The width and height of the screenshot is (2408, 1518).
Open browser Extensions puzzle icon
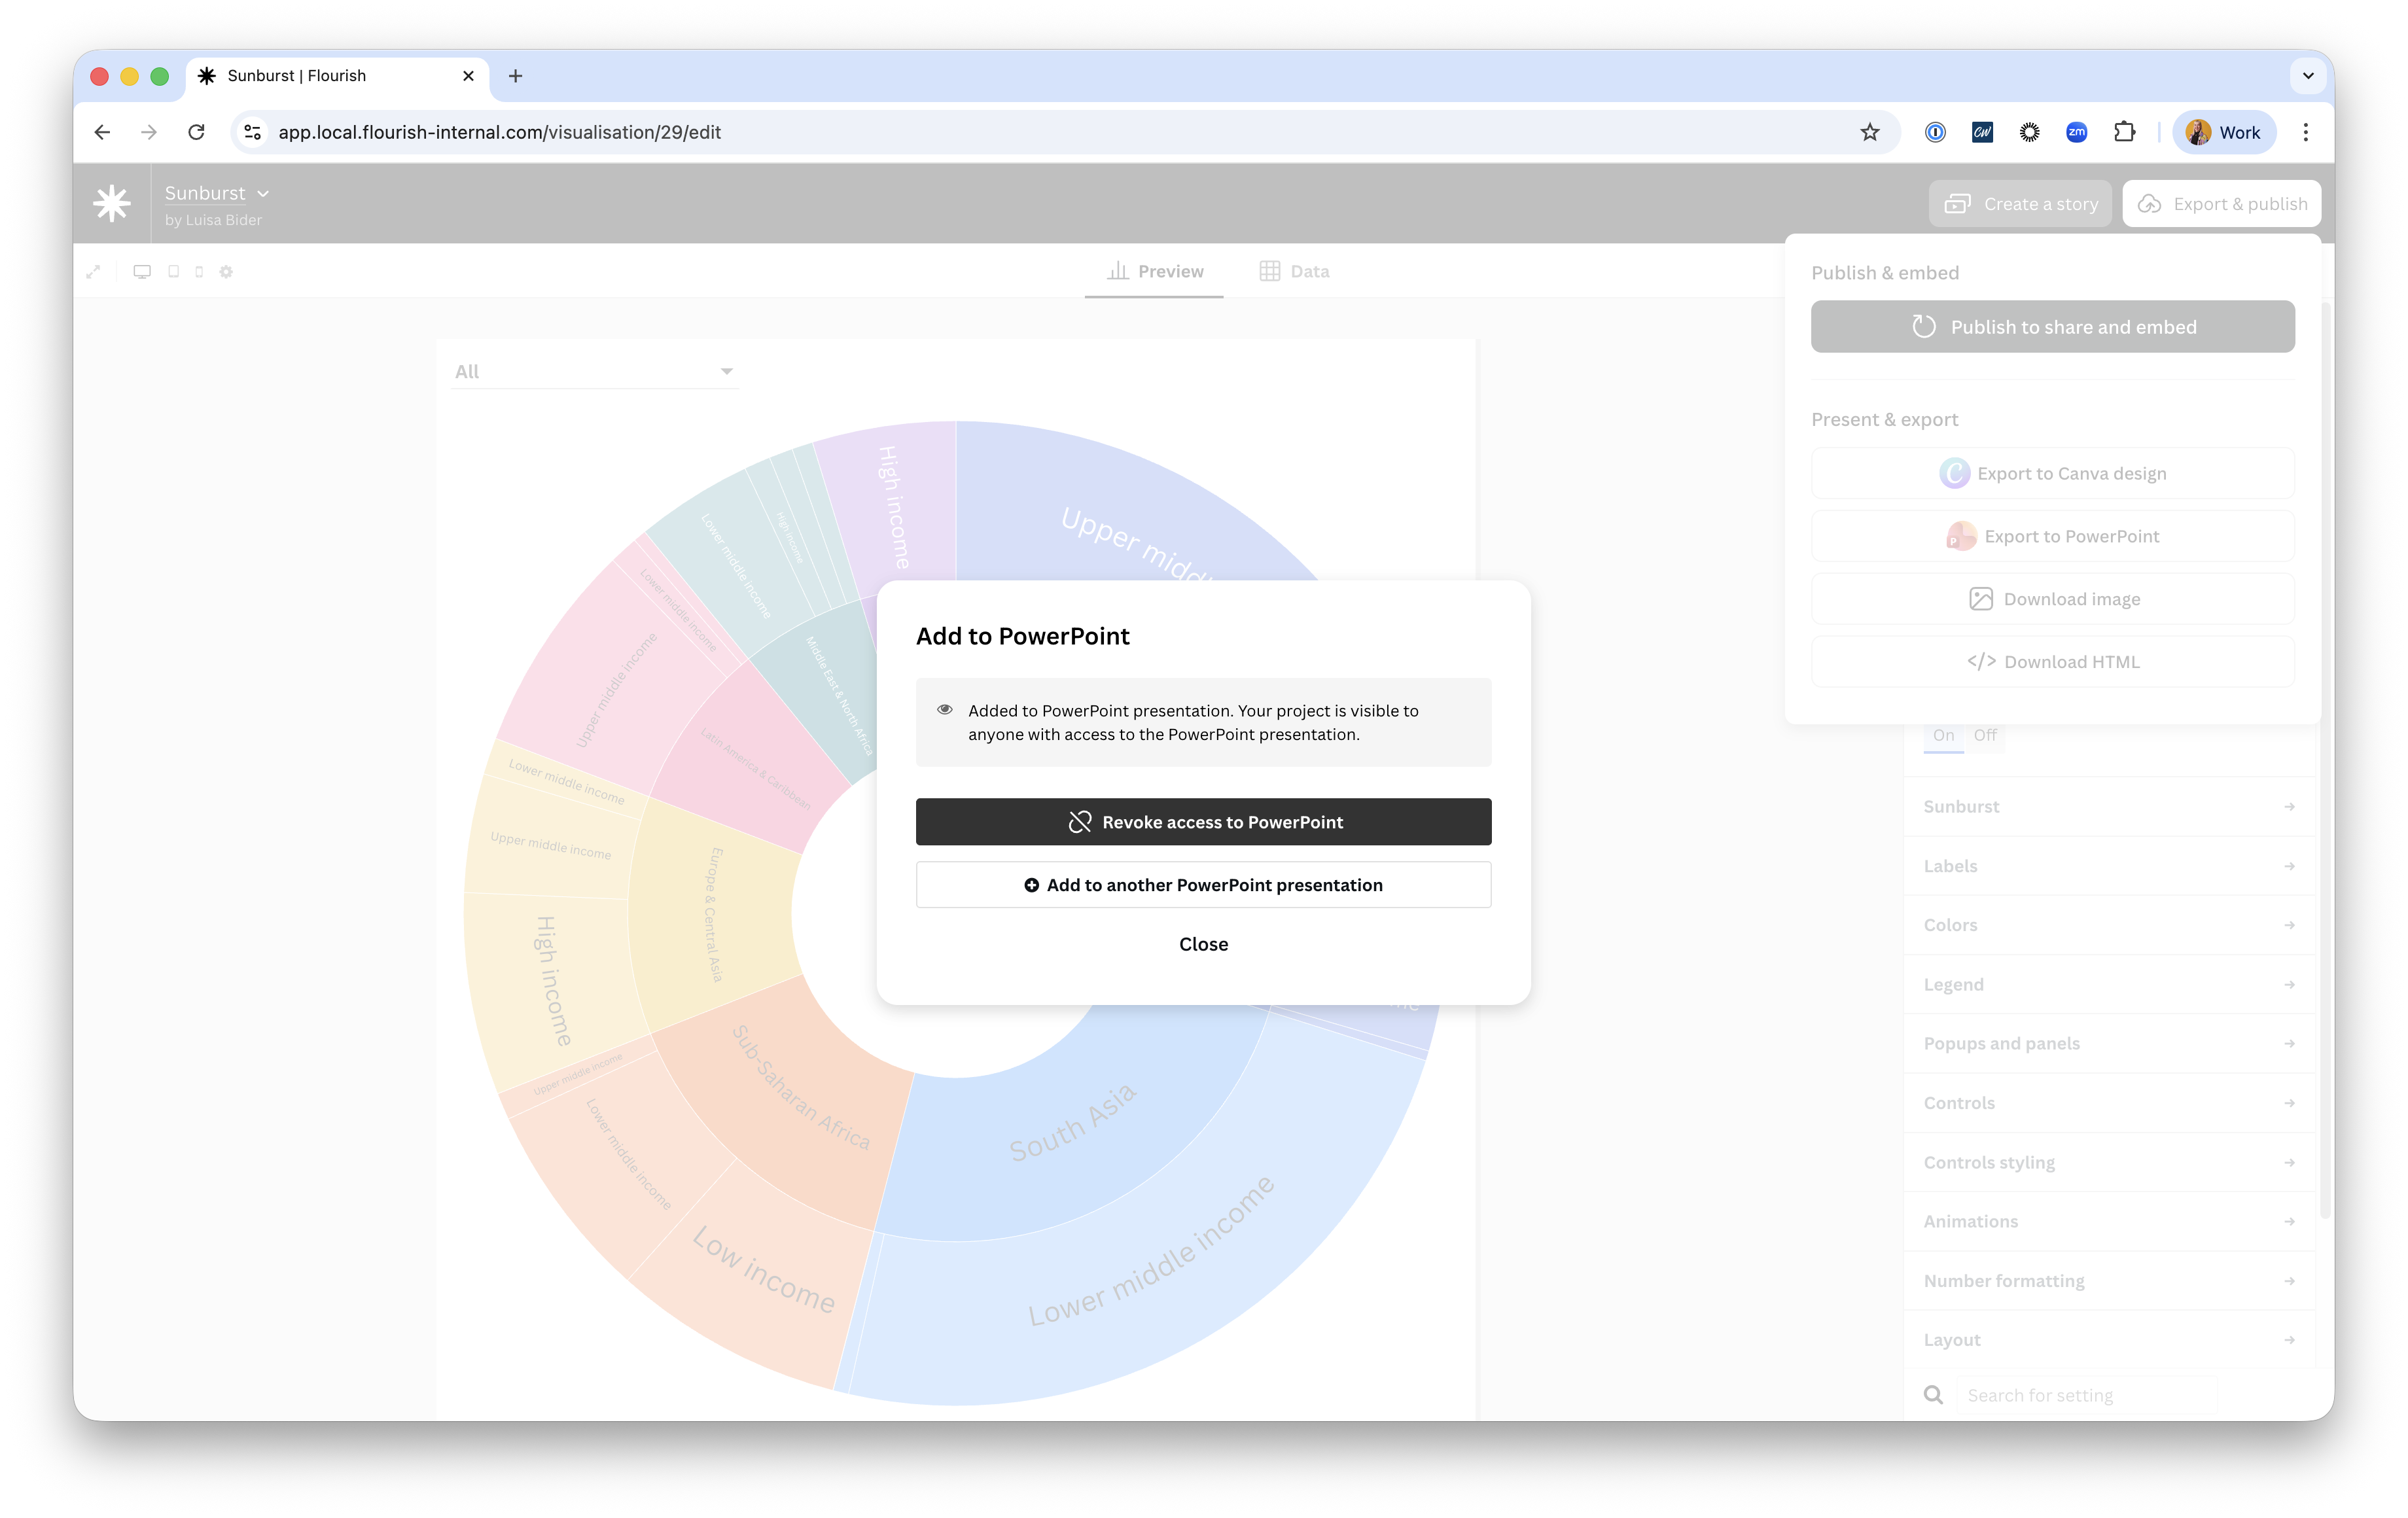tap(2124, 132)
